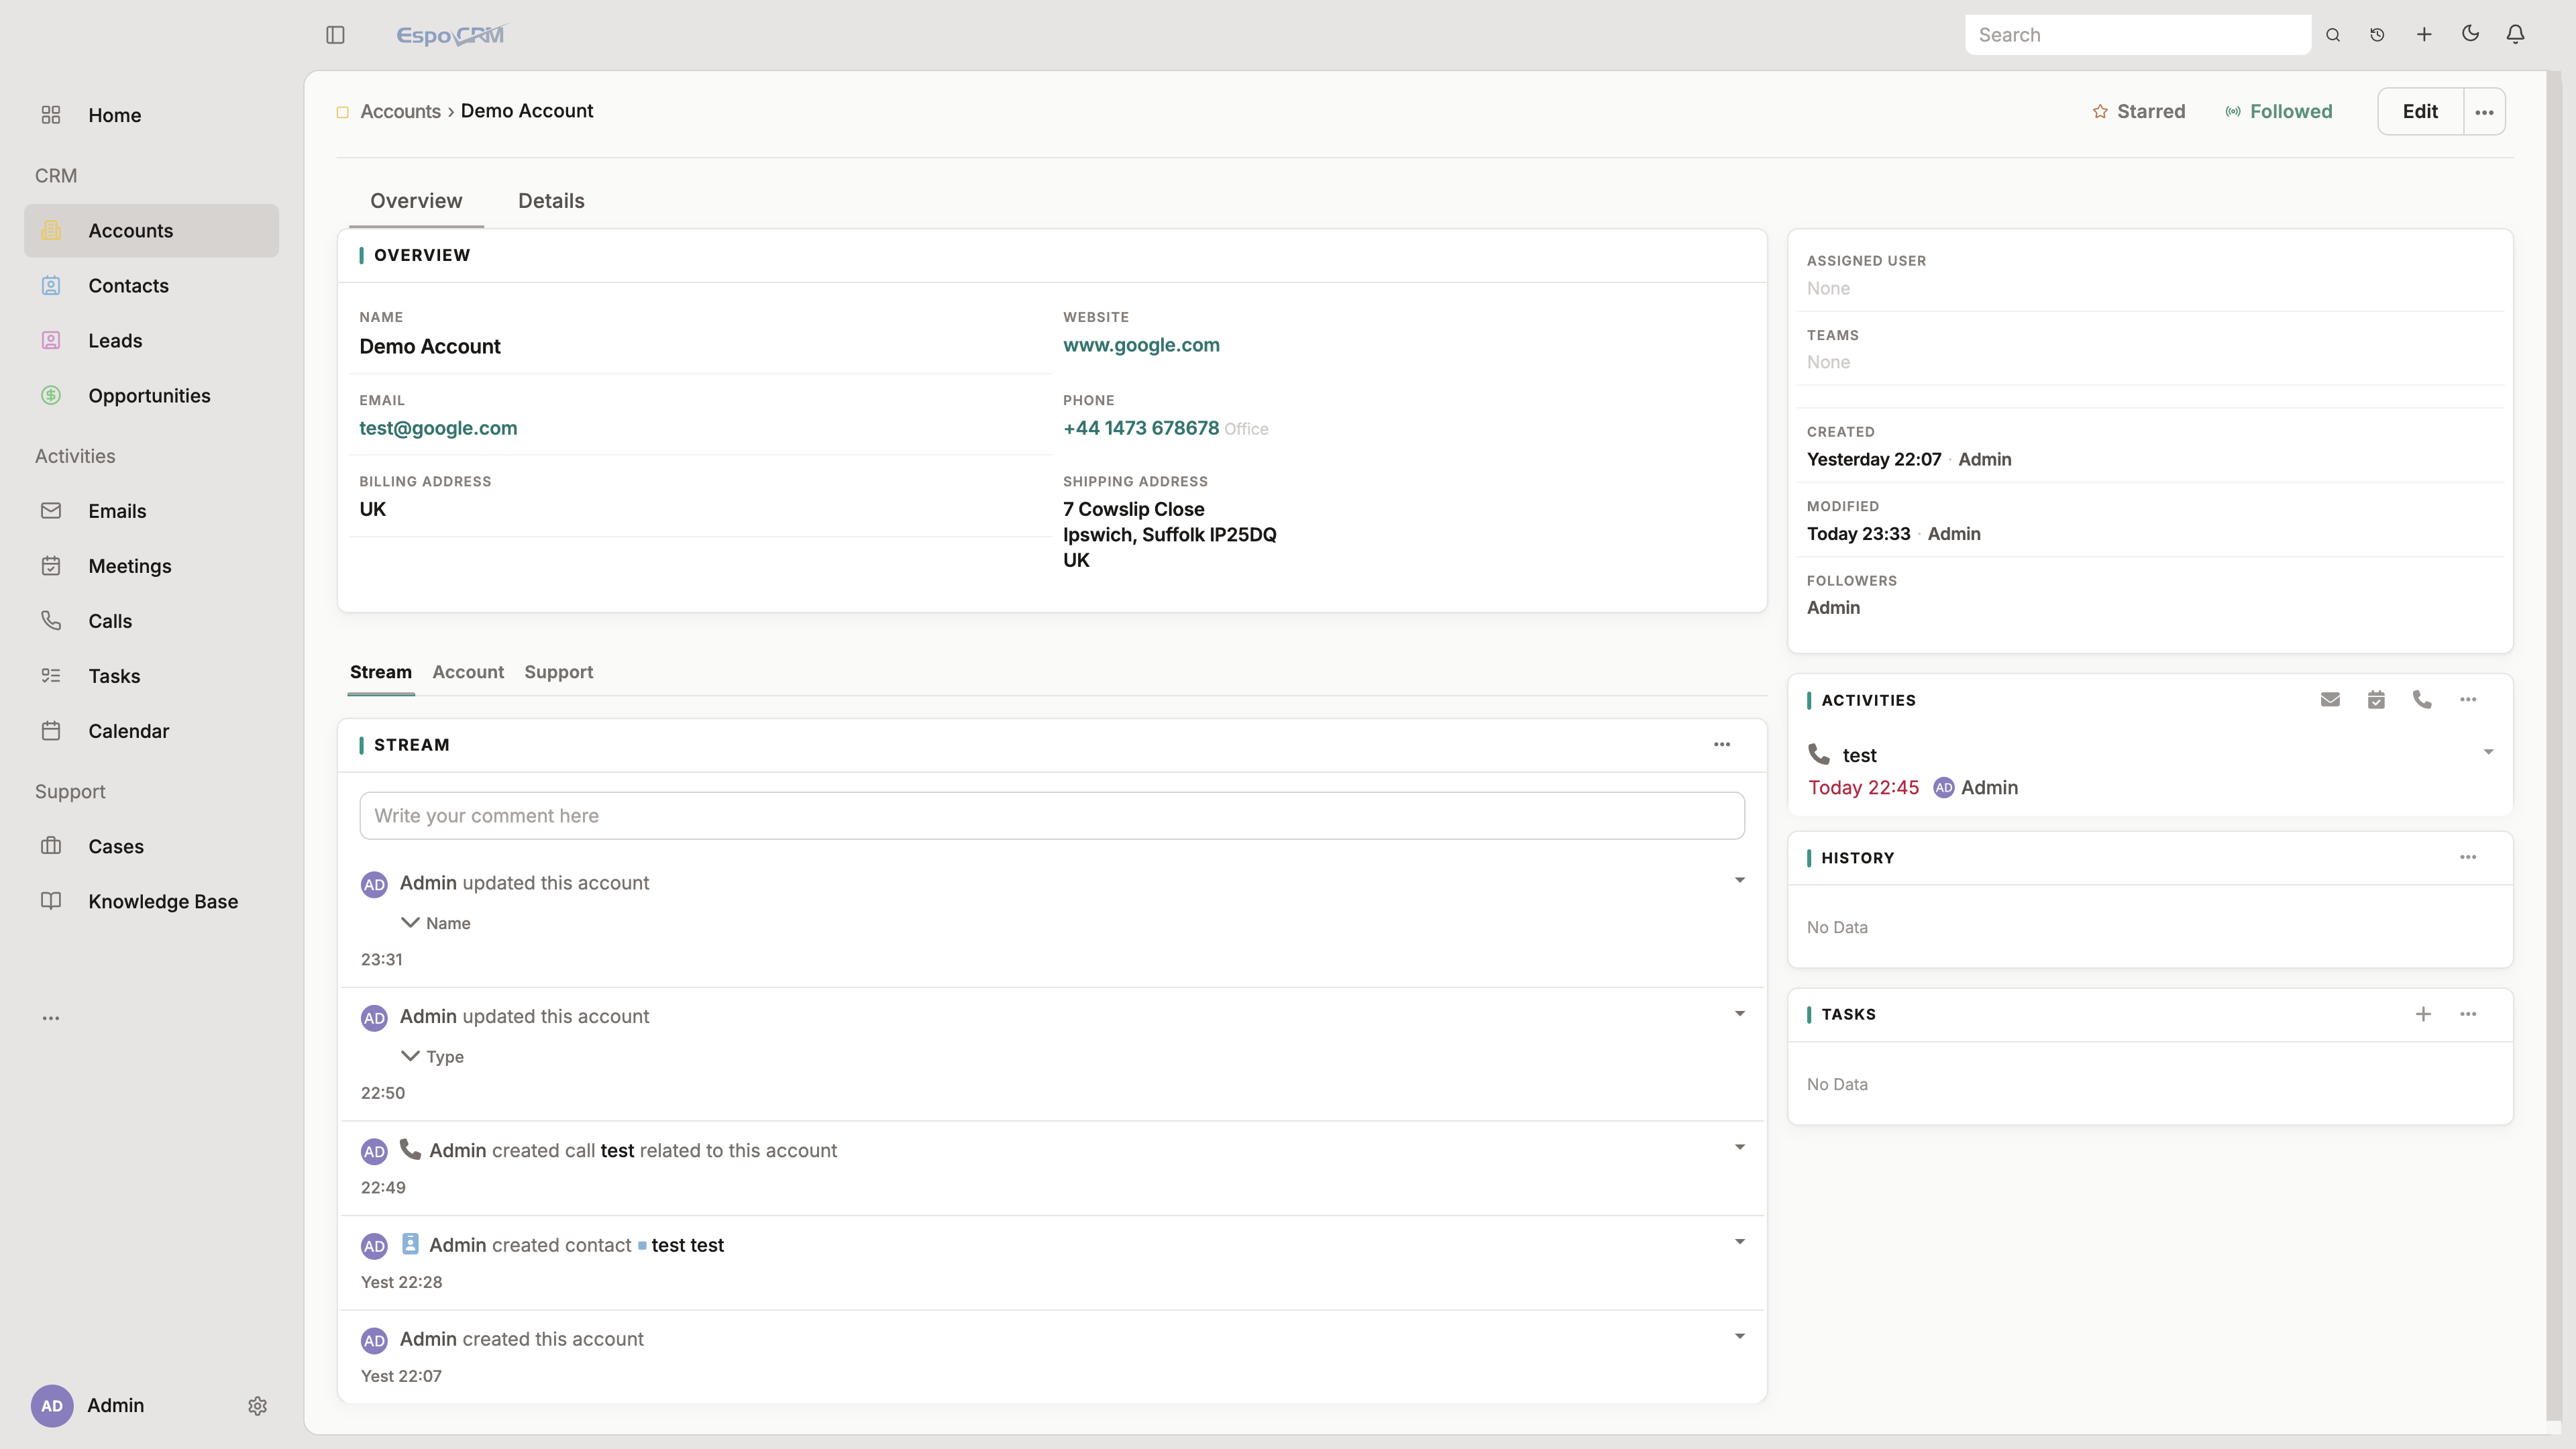Screen dimensions: 2576x1449
Task: Expand the Type change details in stream
Action: tap(409, 1056)
